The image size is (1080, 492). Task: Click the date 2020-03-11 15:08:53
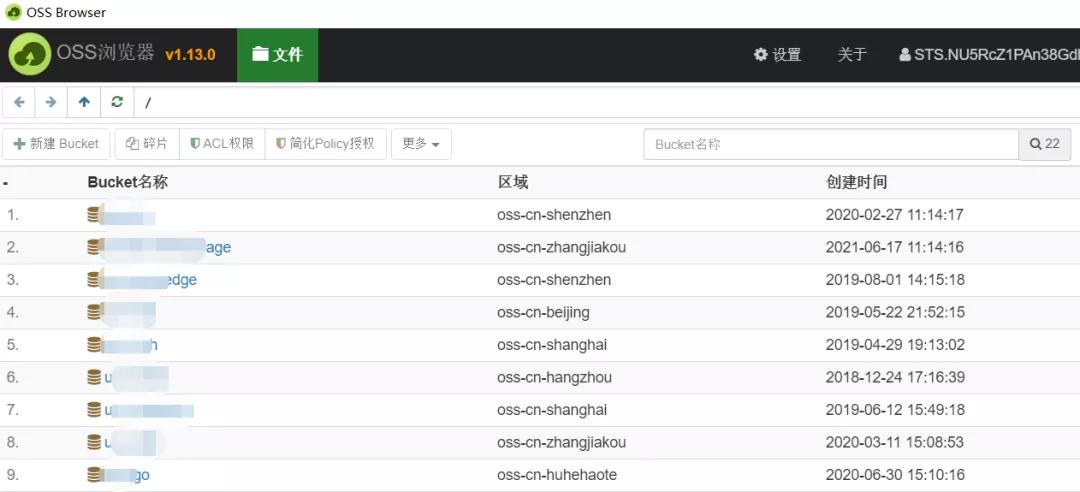coord(895,442)
